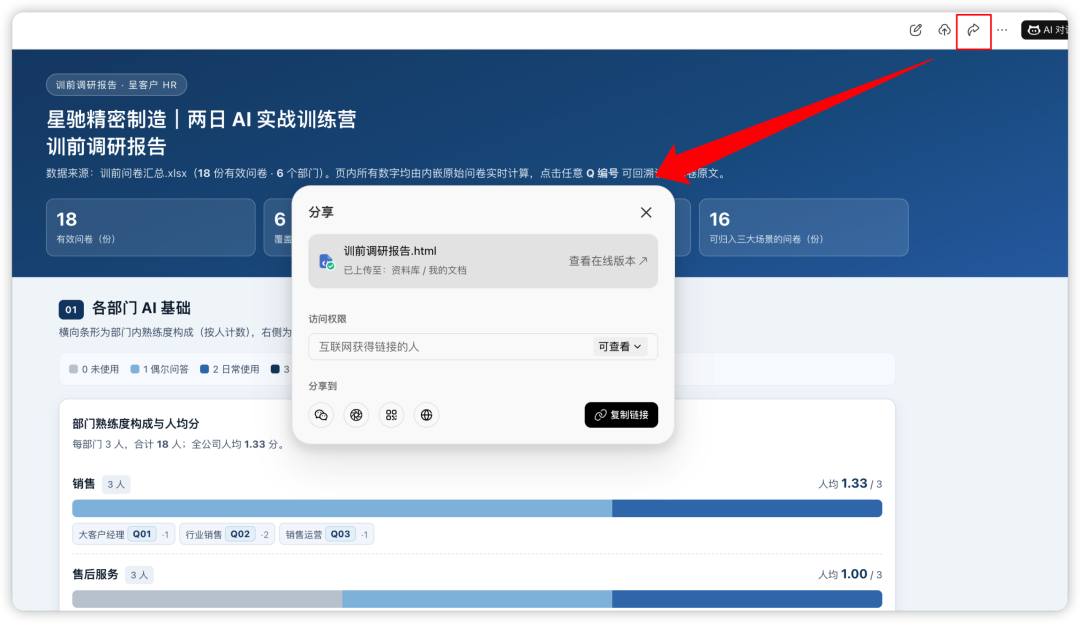Share via the globe web icon
The image size is (1080, 623).
(x=426, y=415)
